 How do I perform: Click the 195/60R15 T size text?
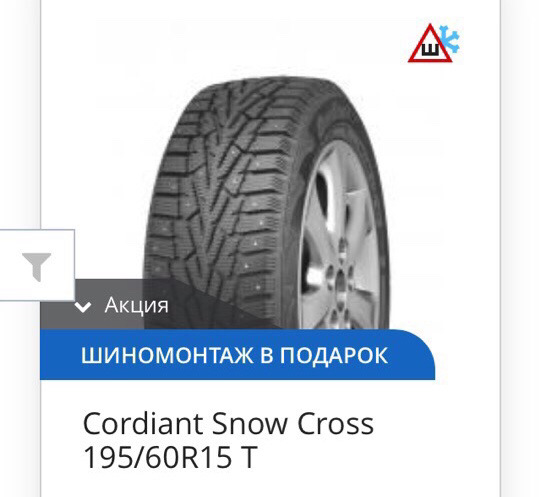point(170,457)
